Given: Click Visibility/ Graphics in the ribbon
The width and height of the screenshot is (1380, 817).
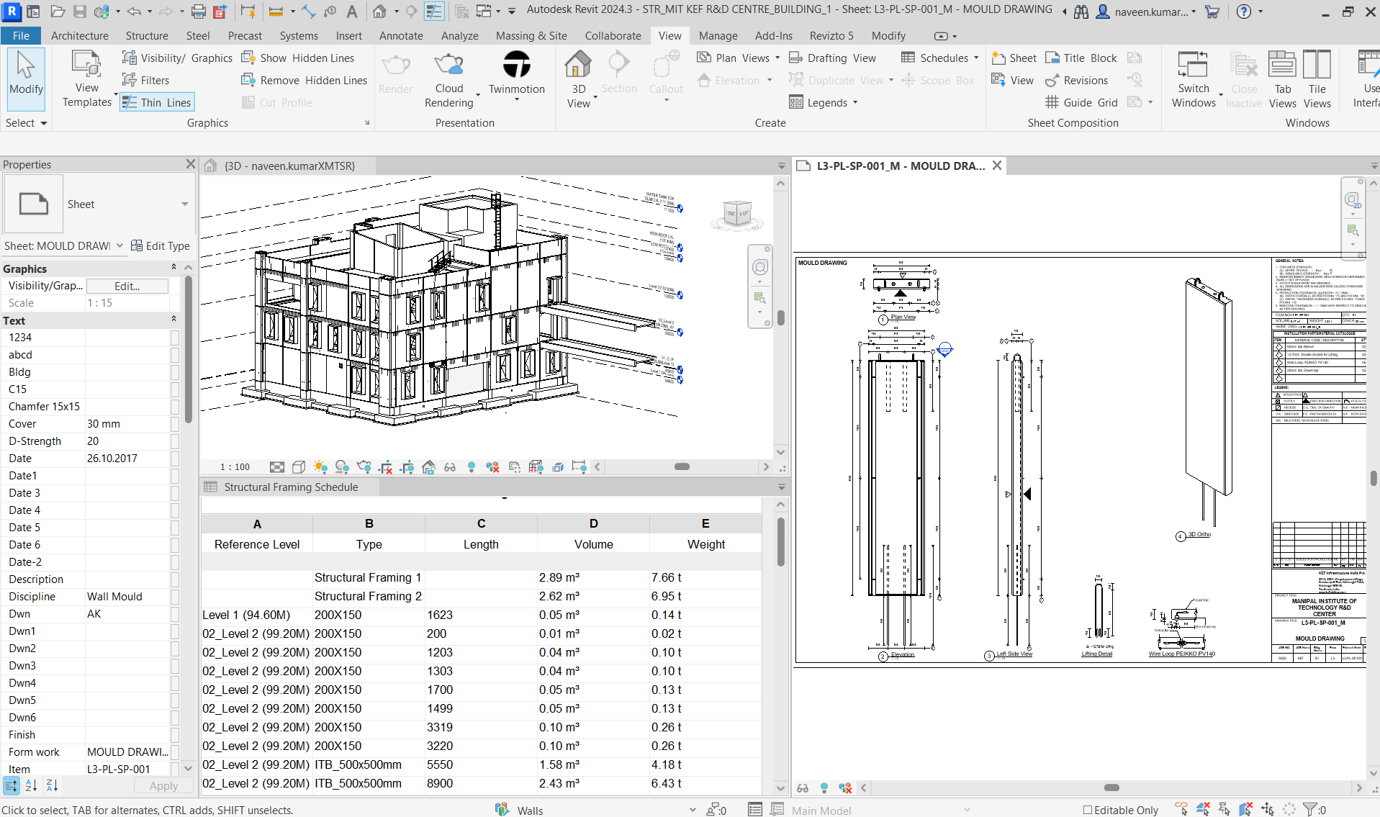Looking at the screenshot, I should (177, 58).
